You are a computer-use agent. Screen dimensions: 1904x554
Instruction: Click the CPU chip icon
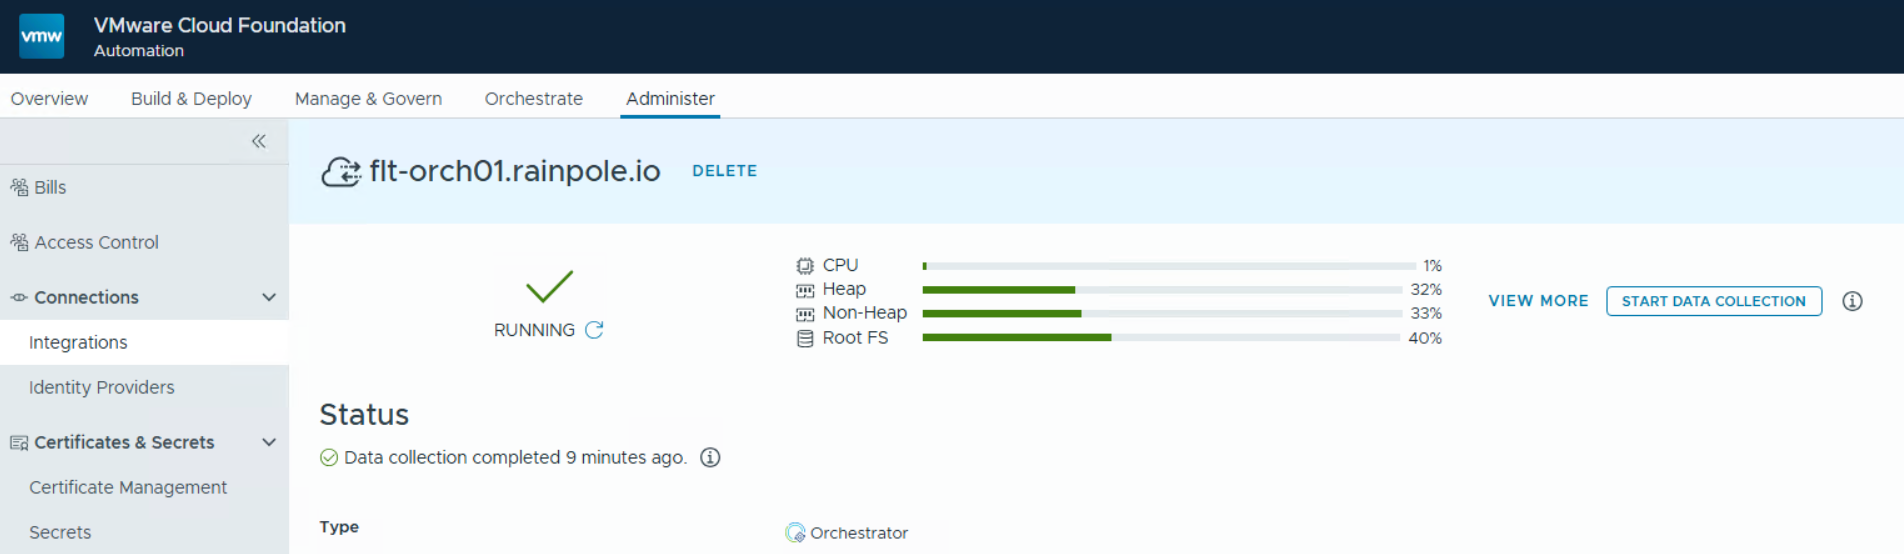[x=805, y=266]
